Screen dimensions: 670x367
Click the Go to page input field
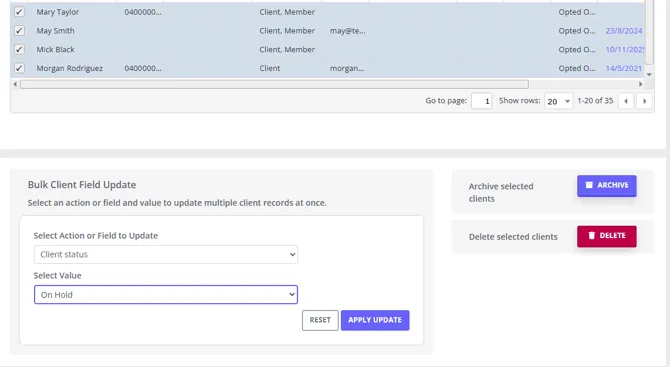[482, 101]
